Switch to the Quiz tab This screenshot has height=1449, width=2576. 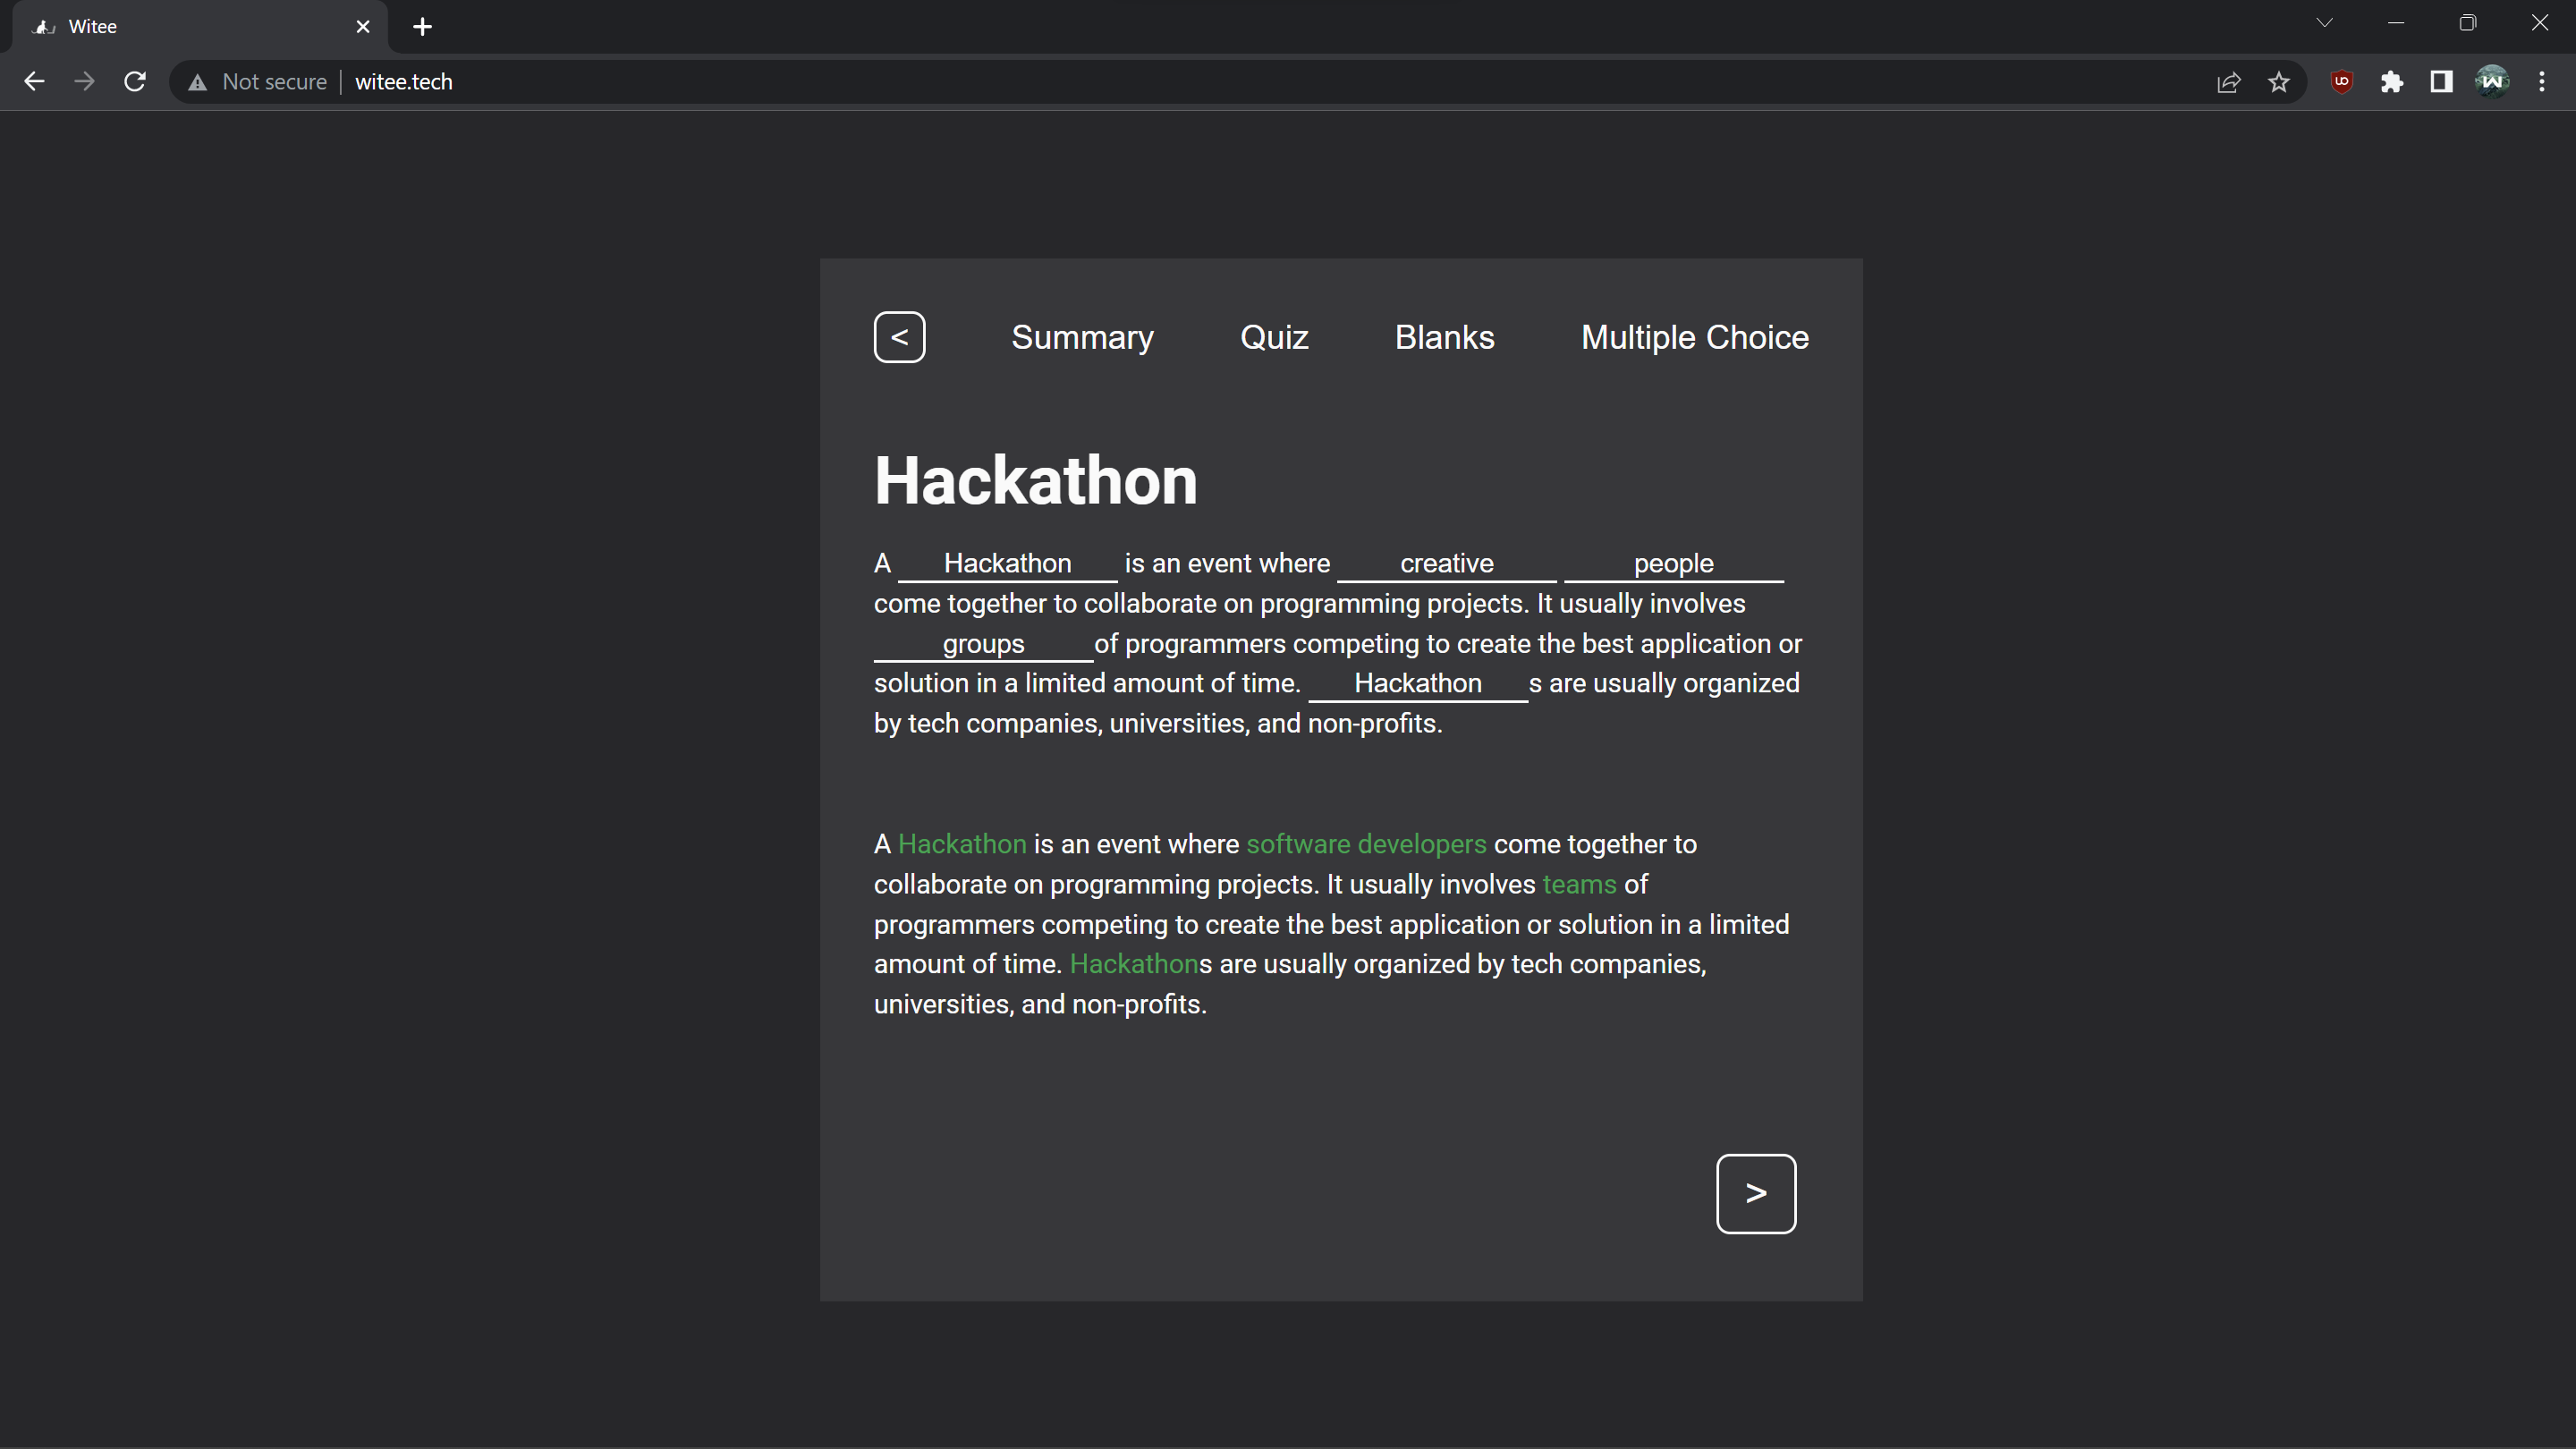pyautogui.click(x=1274, y=337)
